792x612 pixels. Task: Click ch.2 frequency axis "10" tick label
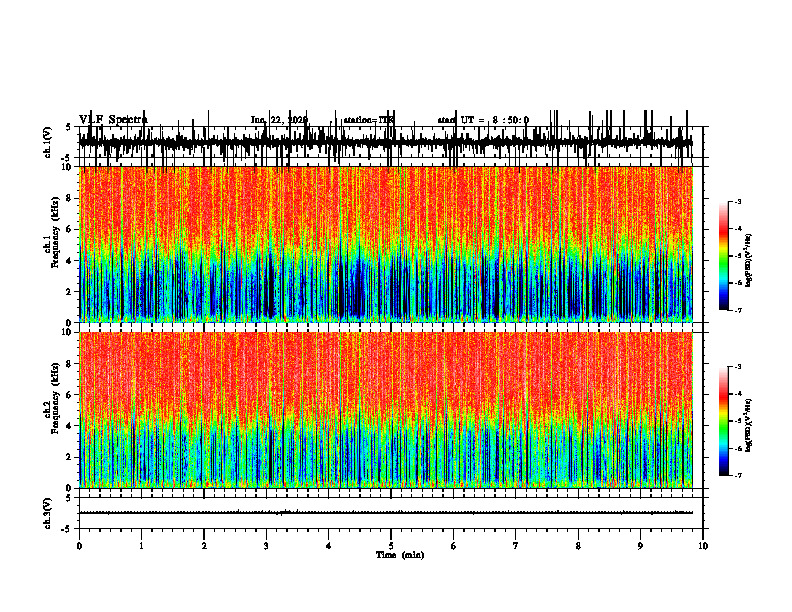[67, 332]
